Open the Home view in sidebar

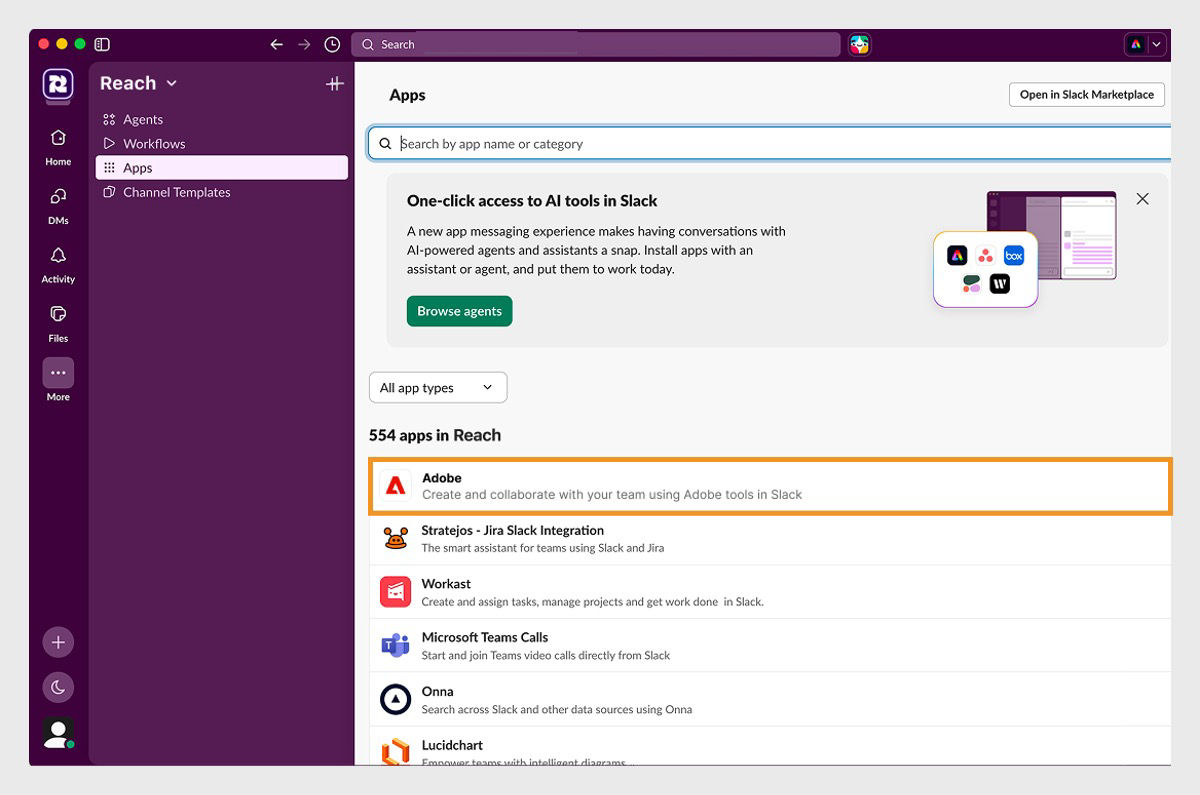[58, 146]
